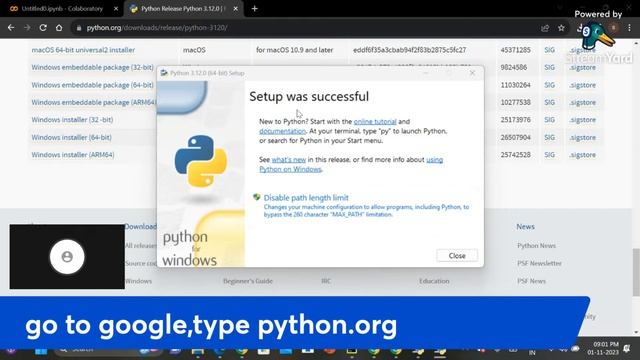This screenshot has width=640, height=360.
Task: Open PSF News footer link
Action: (531, 281)
